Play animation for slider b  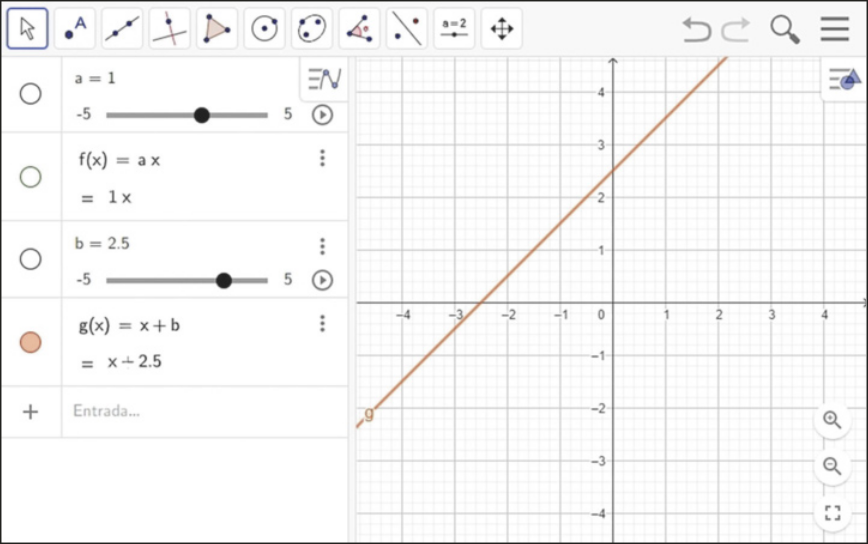click(322, 280)
